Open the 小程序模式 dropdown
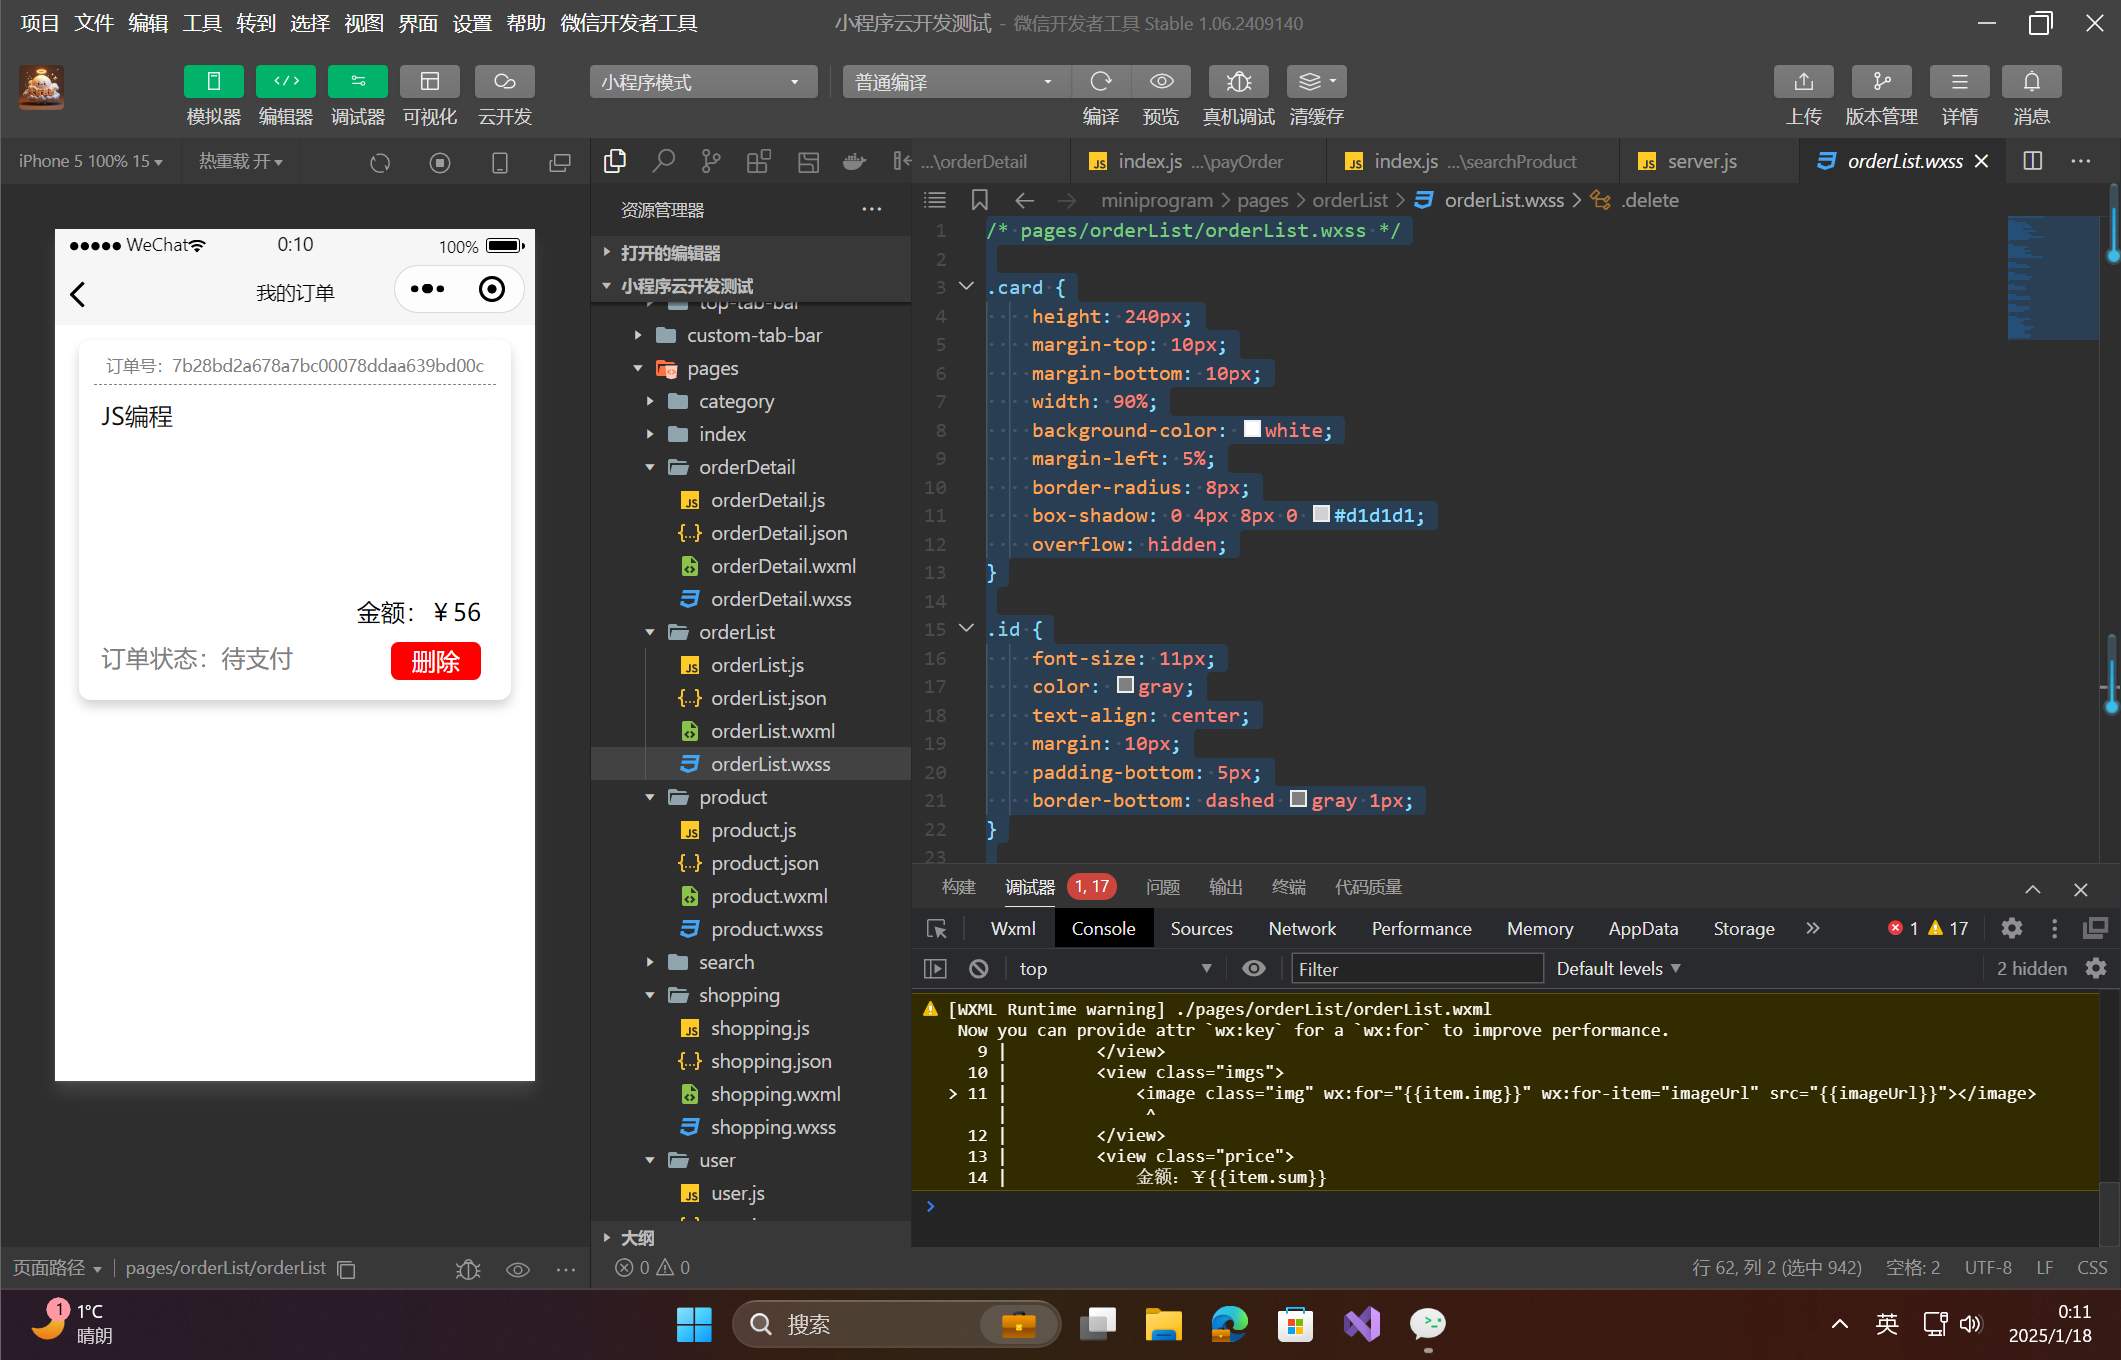Image resolution: width=2121 pixels, height=1360 pixels. coord(702,82)
